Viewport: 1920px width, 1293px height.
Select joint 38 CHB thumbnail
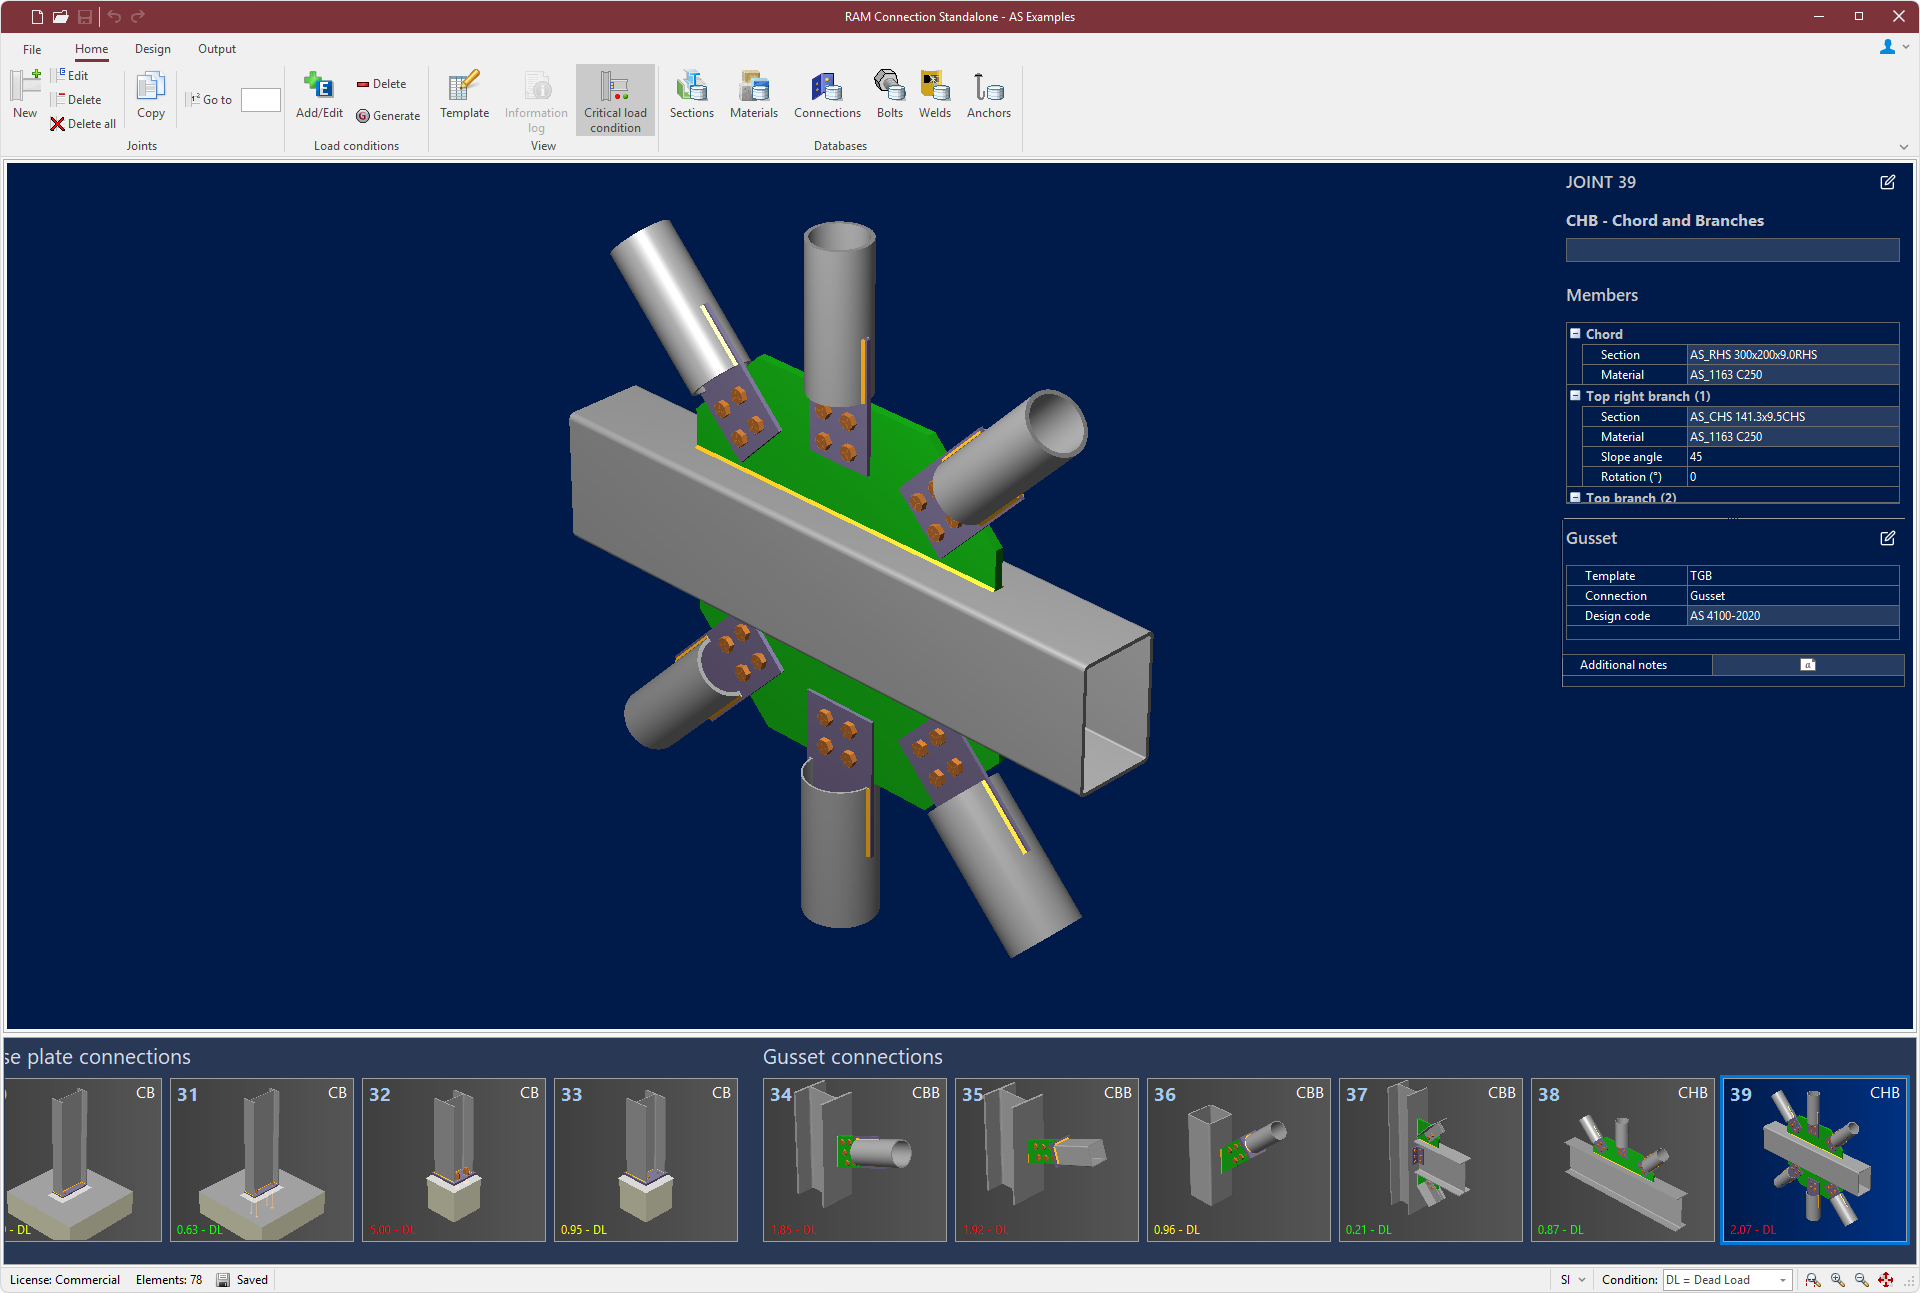pos(1622,1160)
